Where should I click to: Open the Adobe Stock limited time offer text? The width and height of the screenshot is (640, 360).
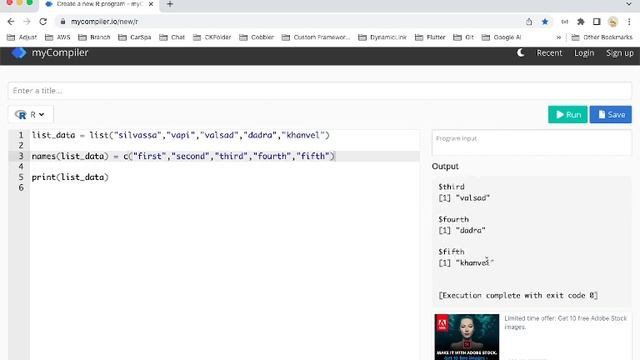[x=566, y=322]
